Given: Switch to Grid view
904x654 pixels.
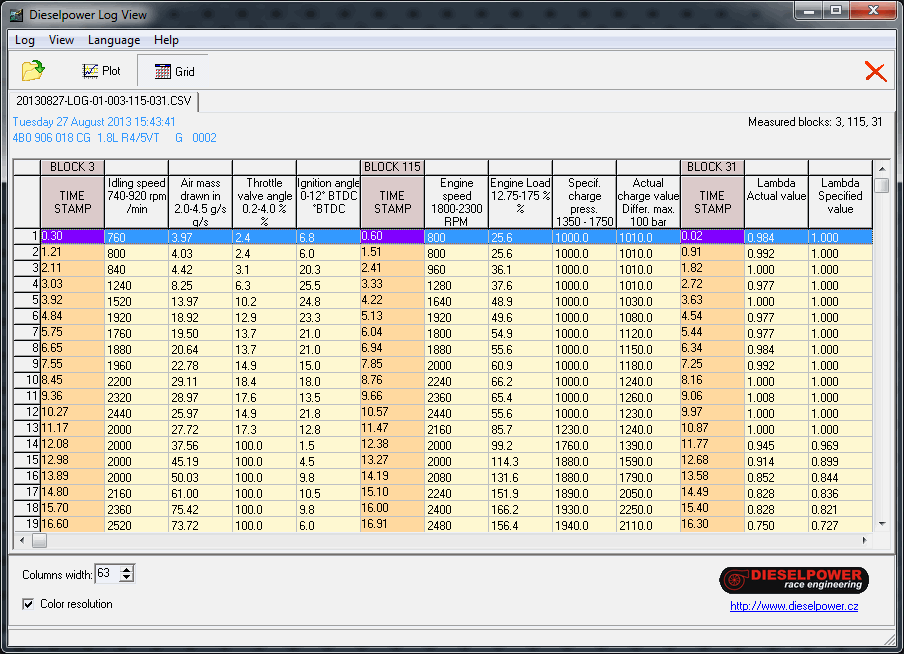Looking at the screenshot, I should click(x=174, y=71).
